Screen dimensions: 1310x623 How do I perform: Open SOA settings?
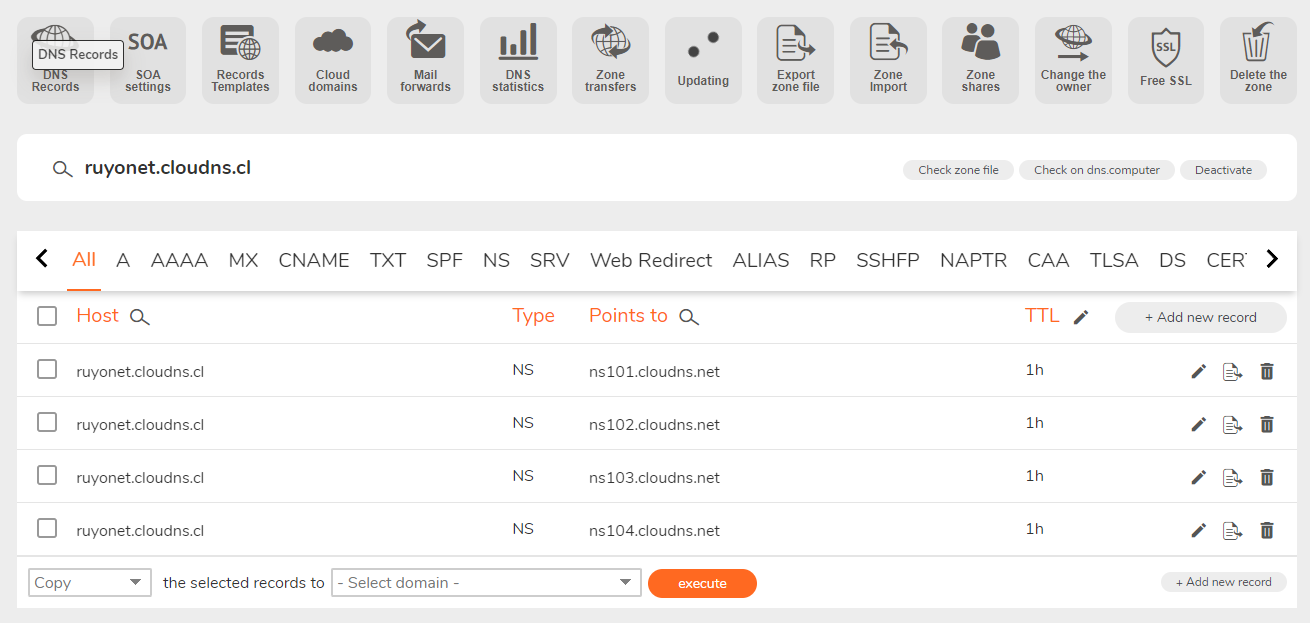[x=148, y=60]
